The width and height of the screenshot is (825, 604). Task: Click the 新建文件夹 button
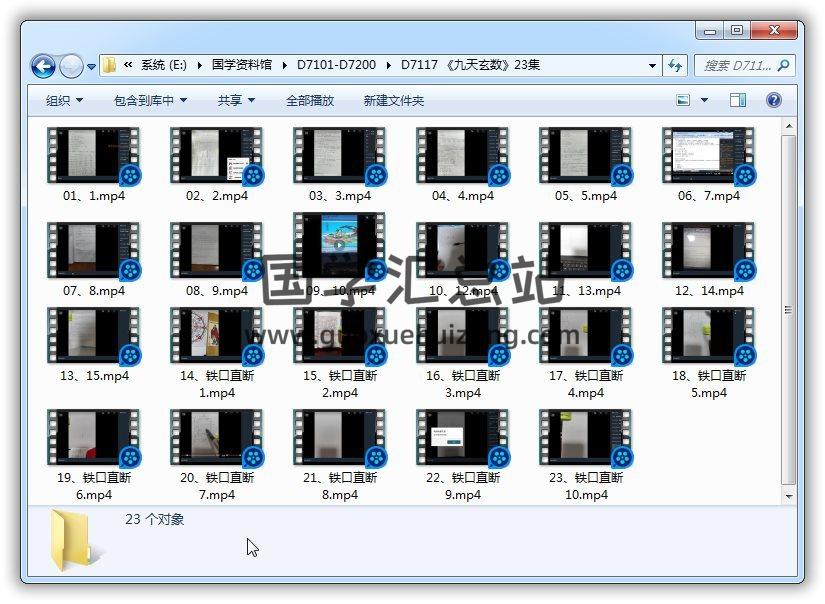pyautogui.click(x=394, y=101)
